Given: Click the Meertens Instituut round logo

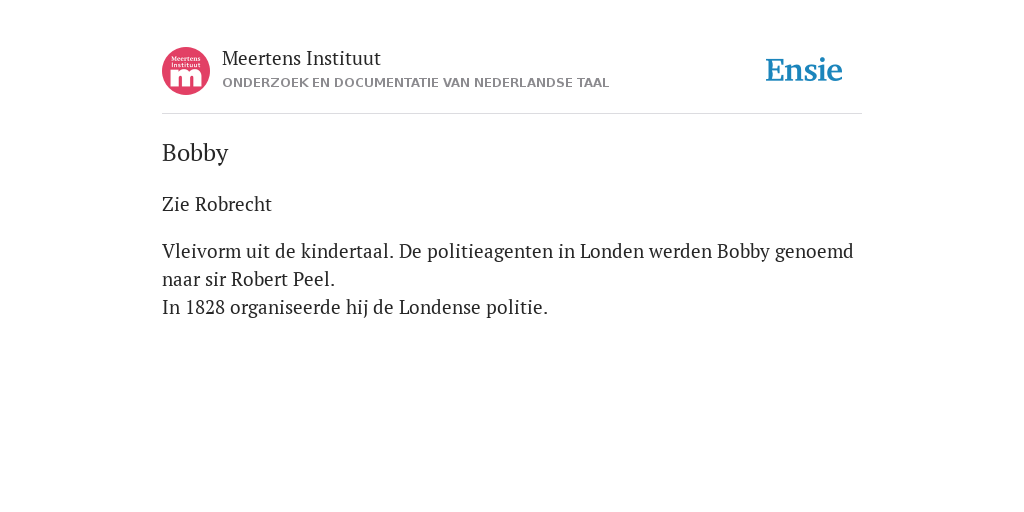Looking at the screenshot, I should click(186, 71).
